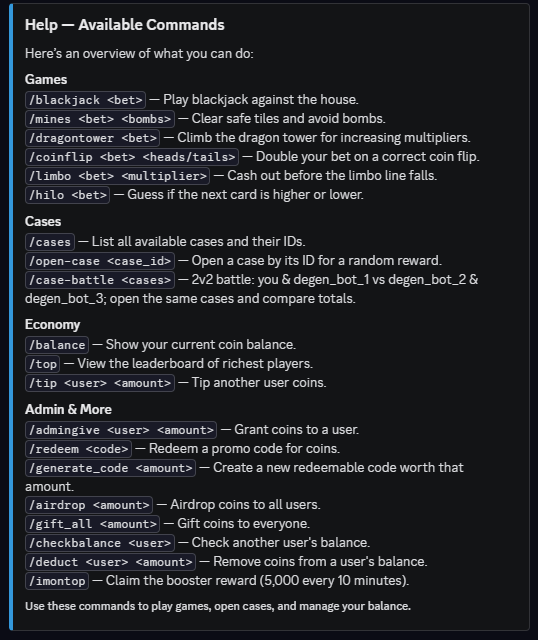Click the /generate_code <amount> command
Viewport: 538px width, 640px height.
[x=110, y=468]
